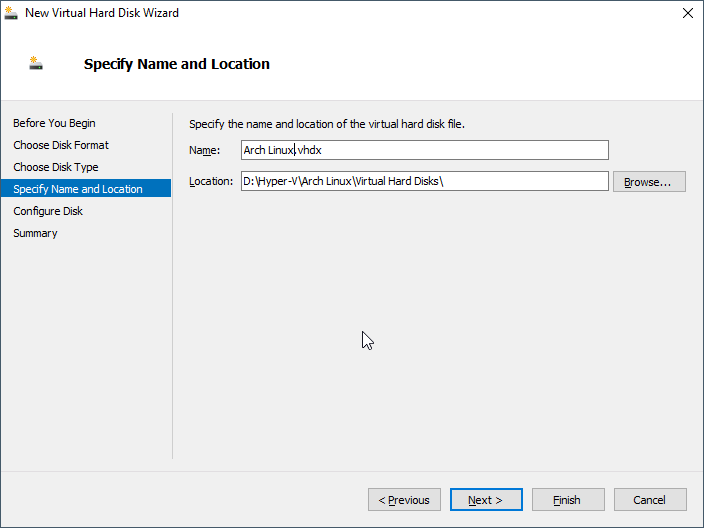Click the bold Specify Name and Location heading

177,64
